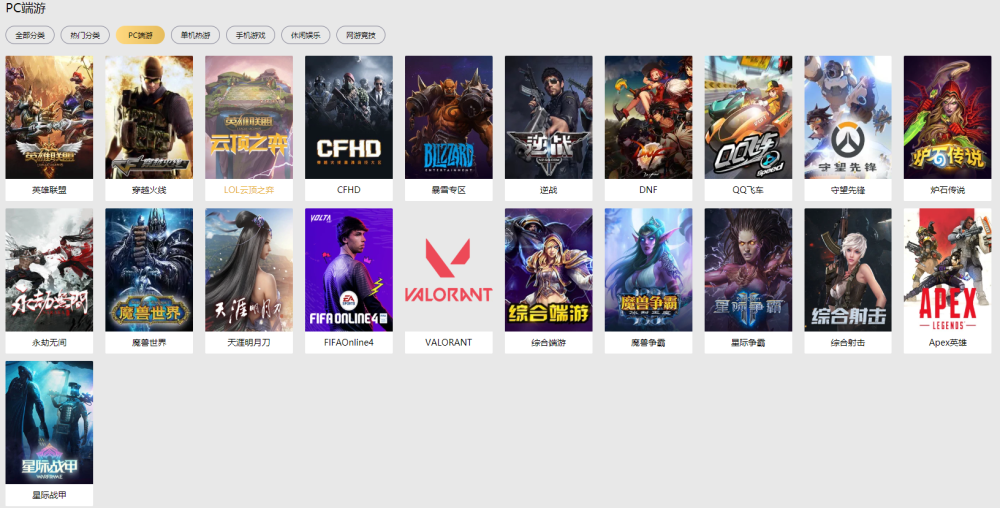Screen dimensions: 1000x508
Task: Click the VALORANT caption below logo
Action: [x=448, y=342]
